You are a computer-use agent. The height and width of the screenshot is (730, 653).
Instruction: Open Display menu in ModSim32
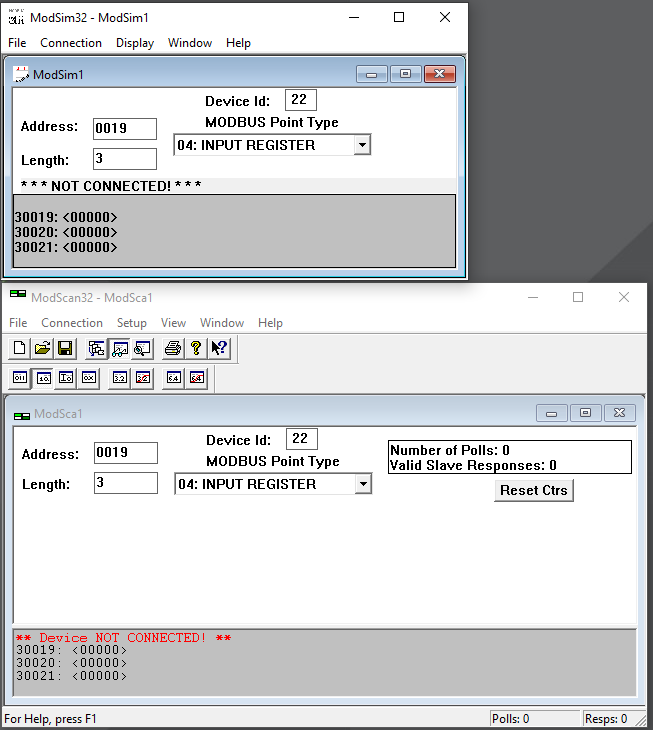[x=135, y=43]
